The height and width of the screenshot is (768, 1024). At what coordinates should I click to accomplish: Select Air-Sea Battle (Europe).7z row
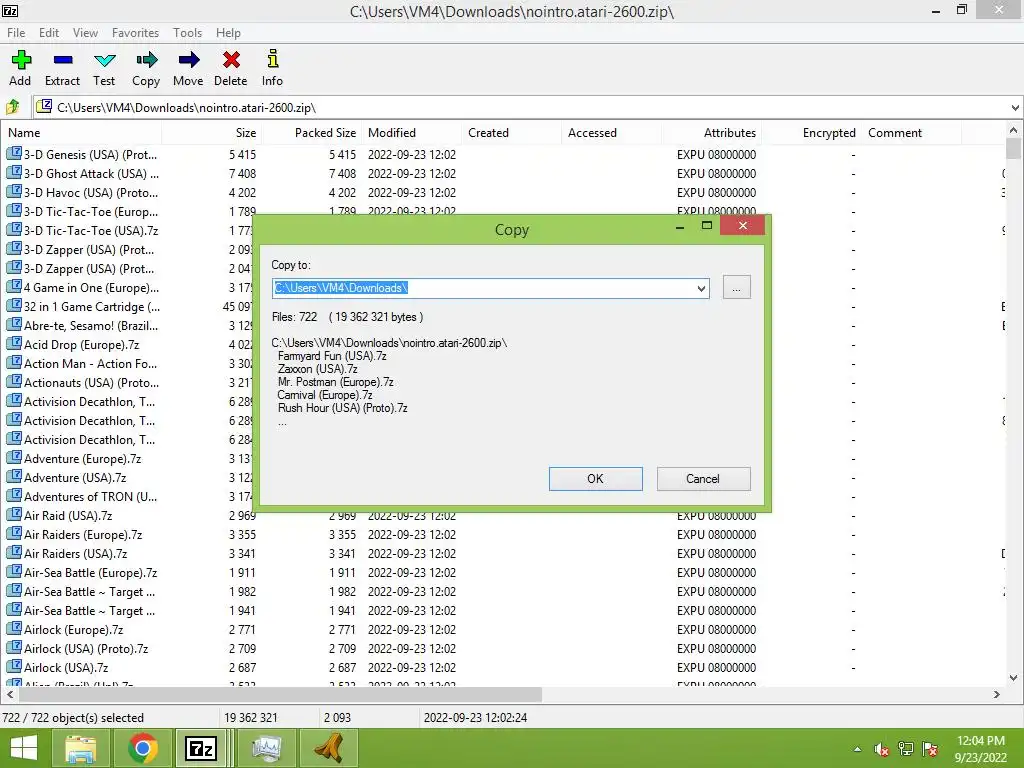point(503,572)
